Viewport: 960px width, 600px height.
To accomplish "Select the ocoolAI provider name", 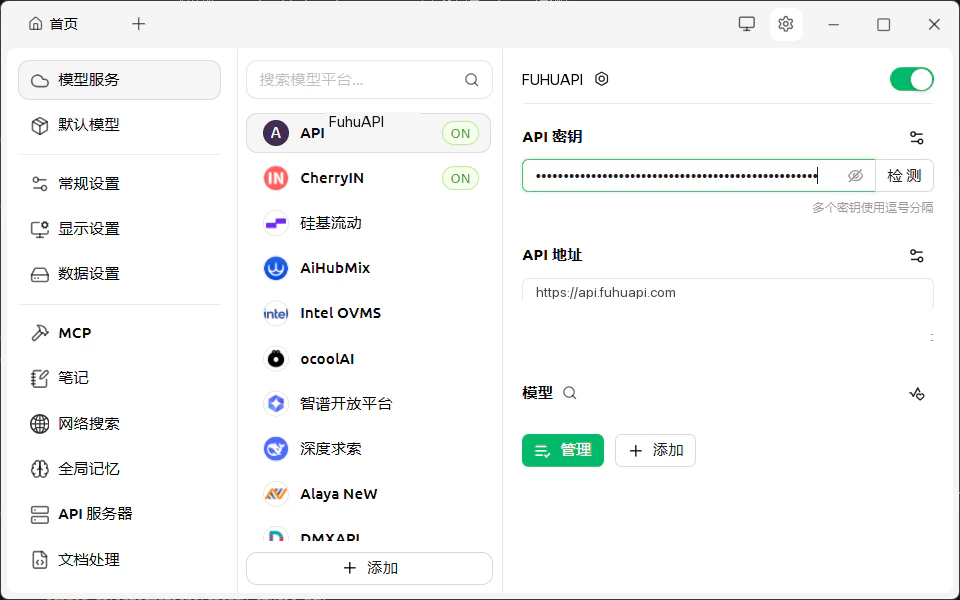I will point(327,359).
